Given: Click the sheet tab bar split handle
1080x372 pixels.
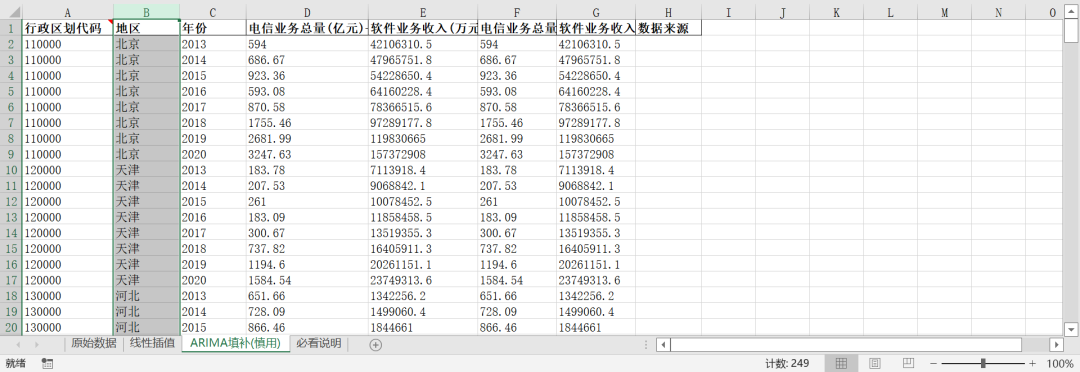Looking at the screenshot, I should (645, 344).
